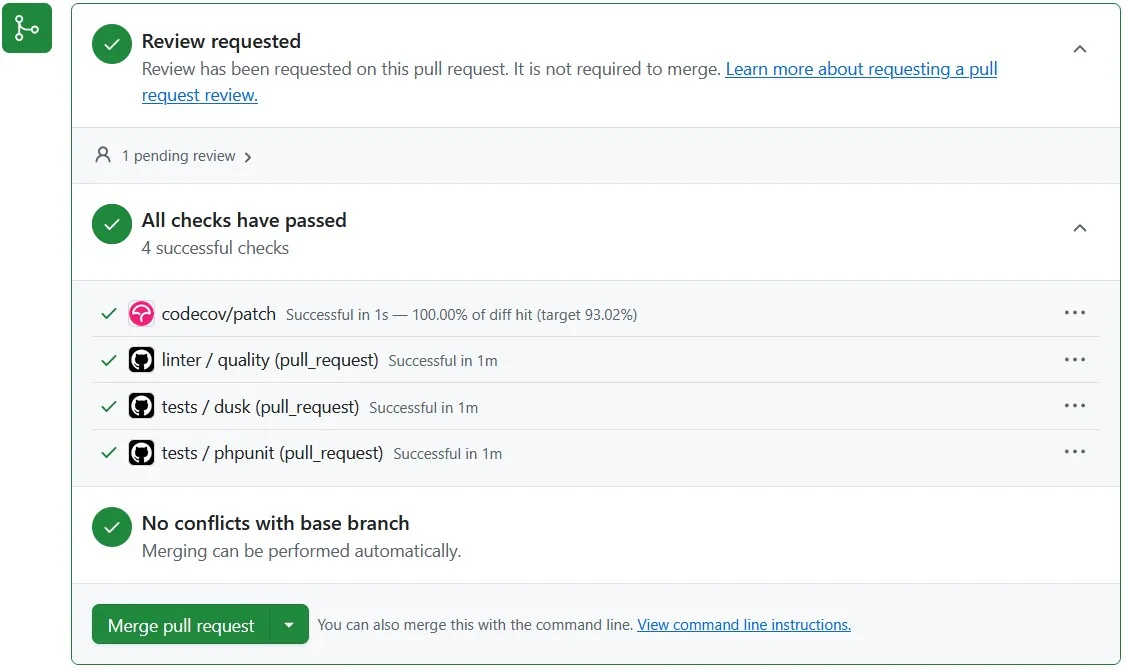Open options menu for linter / quality check
The height and width of the screenshot is (671, 1127).
1075,360
